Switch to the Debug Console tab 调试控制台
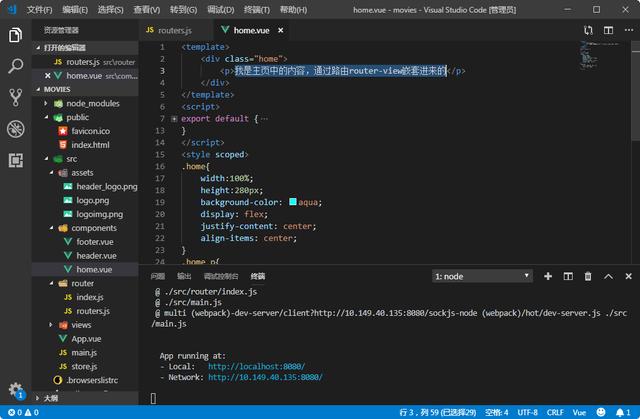The image size is (640, 419). 221,276
